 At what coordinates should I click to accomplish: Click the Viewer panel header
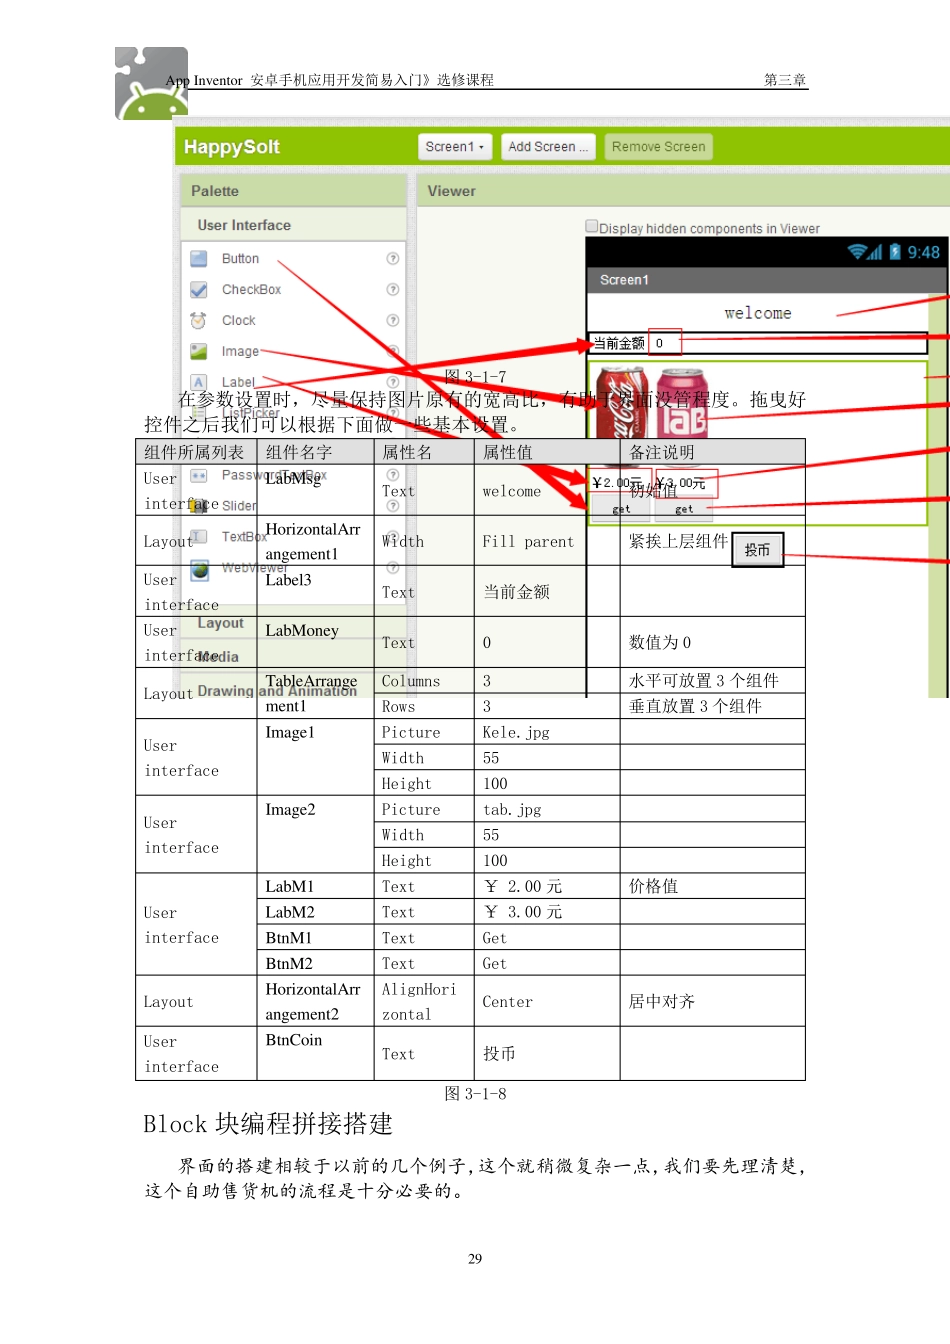pos(684,191)
